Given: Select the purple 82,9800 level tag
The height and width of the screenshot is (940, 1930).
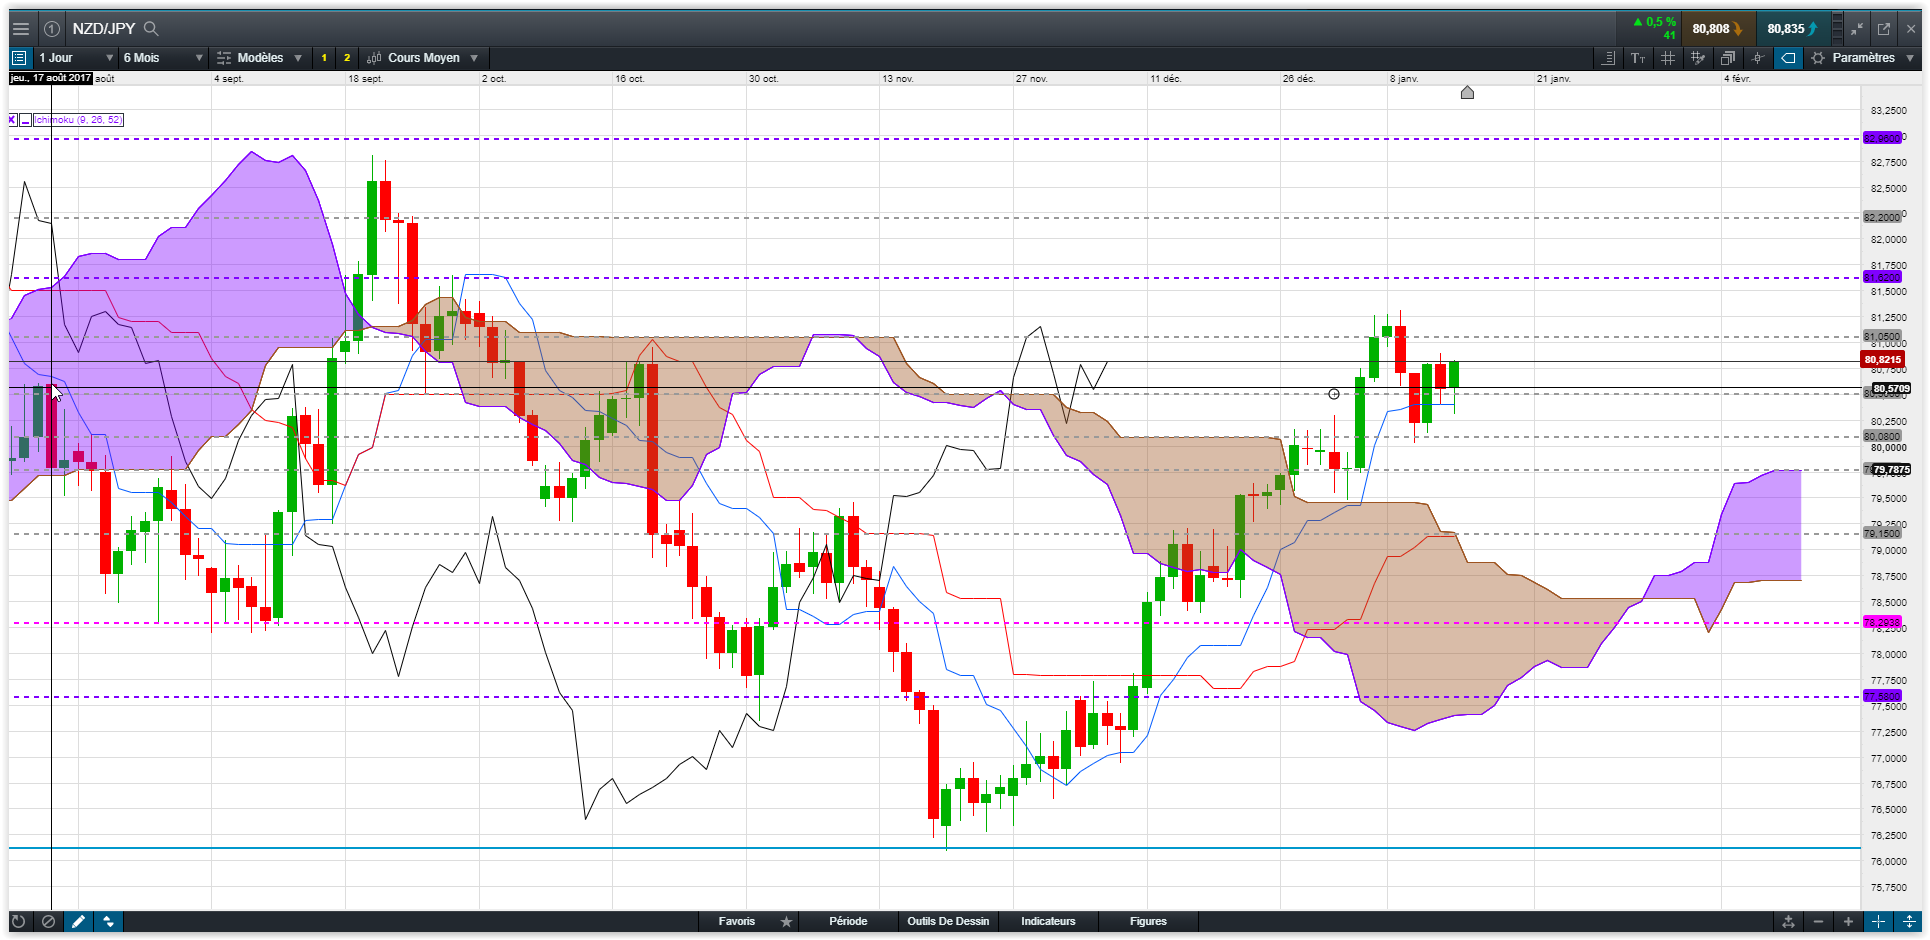Looking at the screenshot, I should click(1882, 138).
